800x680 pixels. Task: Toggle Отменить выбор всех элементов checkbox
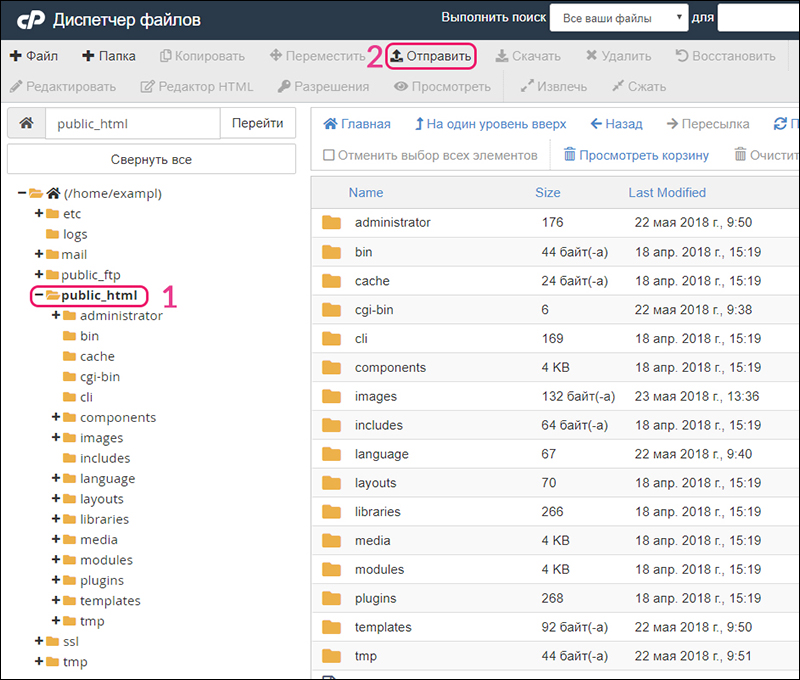(x=329, y=155)
